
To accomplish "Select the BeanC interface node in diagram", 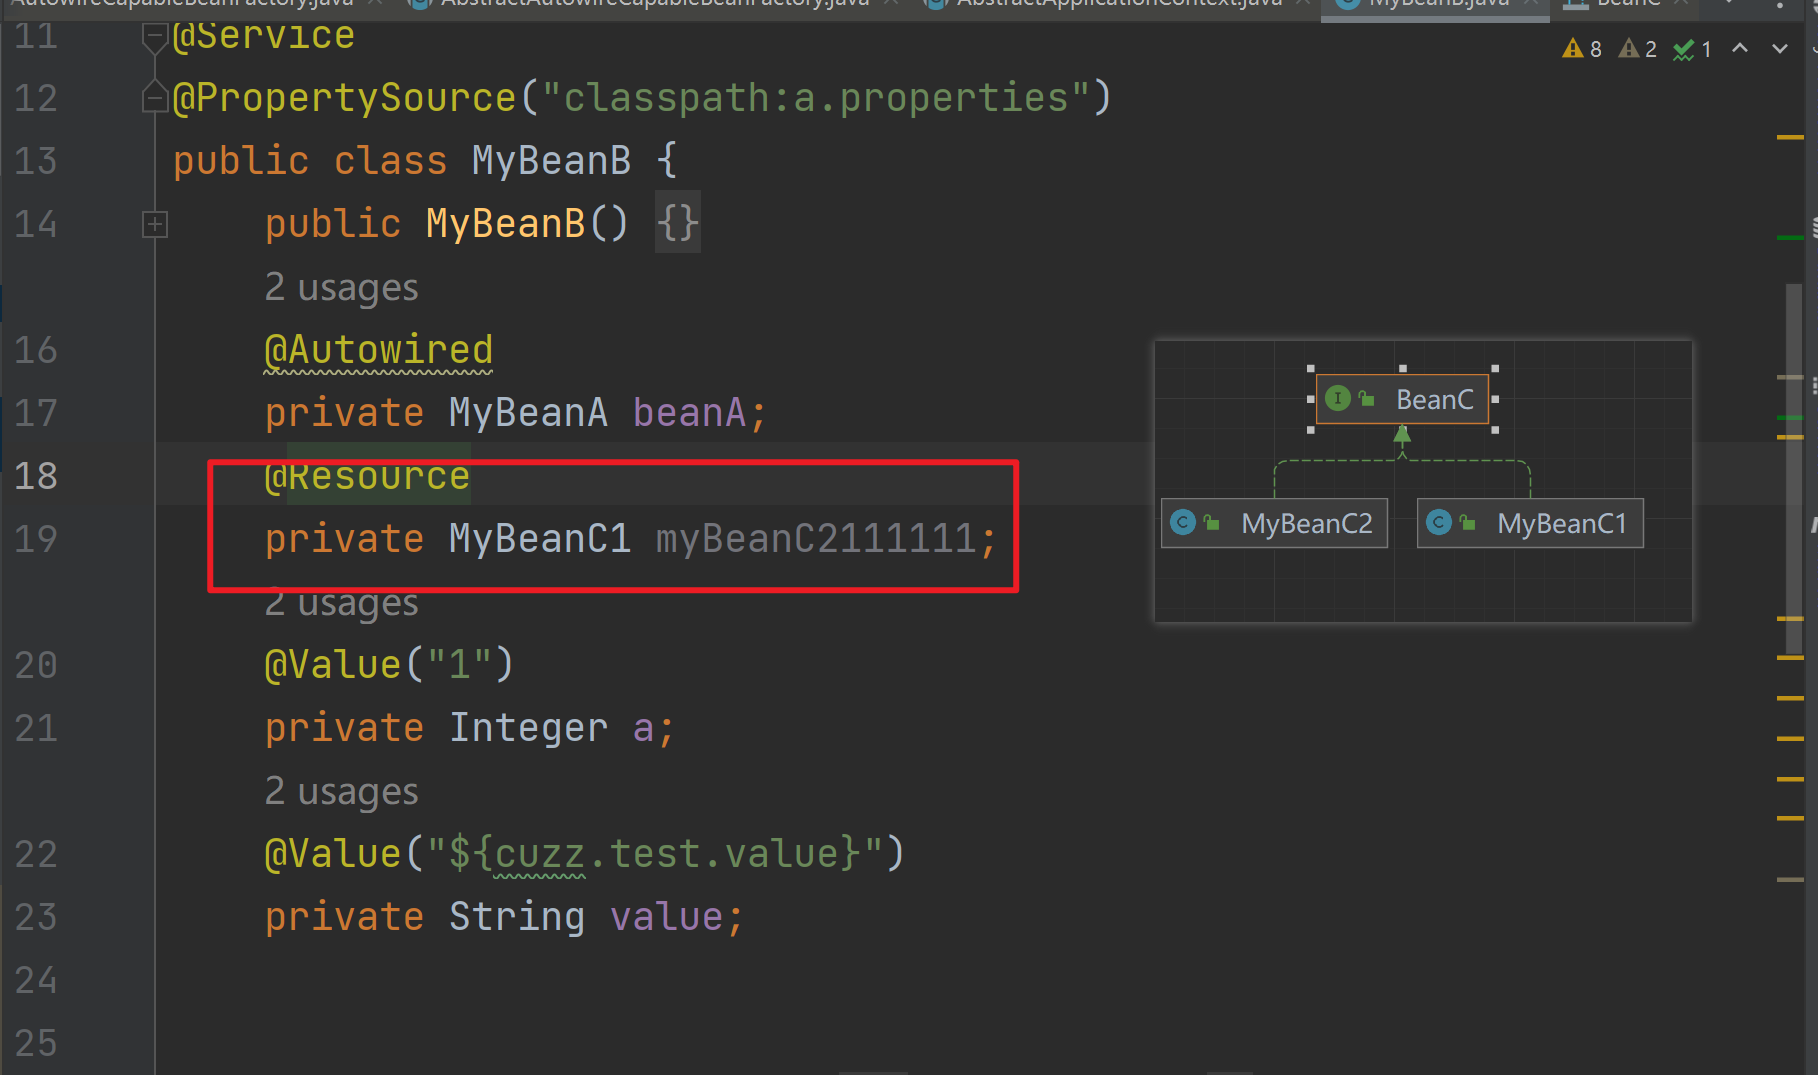I will 1402,399.
